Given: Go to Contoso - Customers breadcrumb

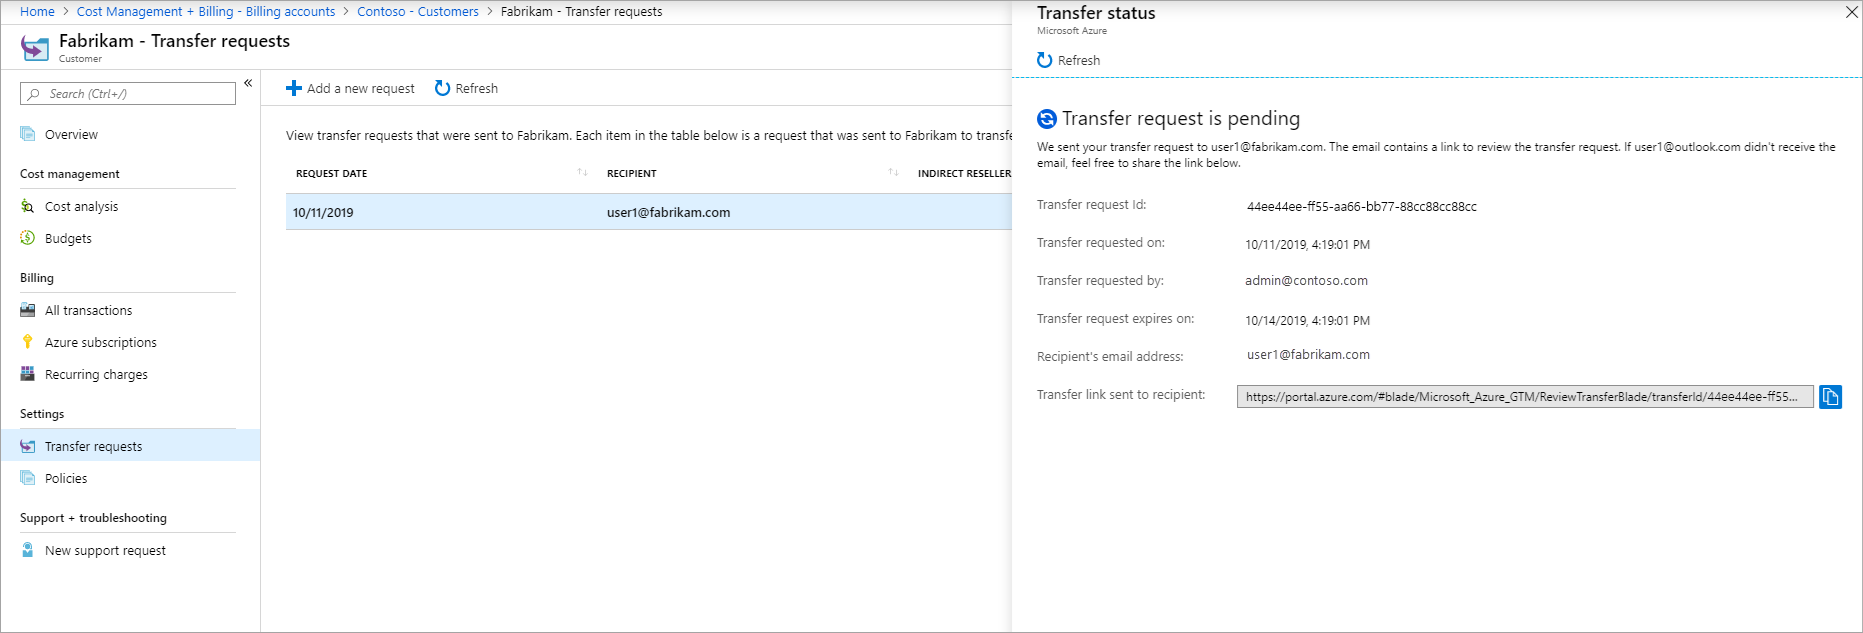Looking at the screenshot, I should (418, 12).
